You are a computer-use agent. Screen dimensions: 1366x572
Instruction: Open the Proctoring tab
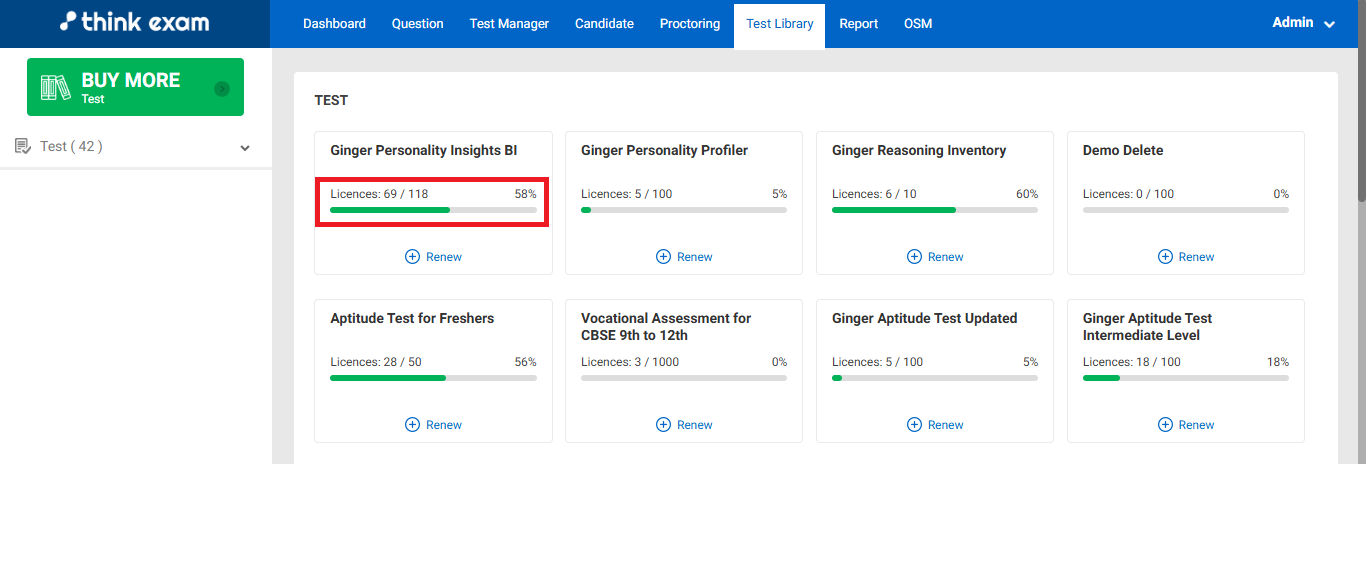(690, 24)
